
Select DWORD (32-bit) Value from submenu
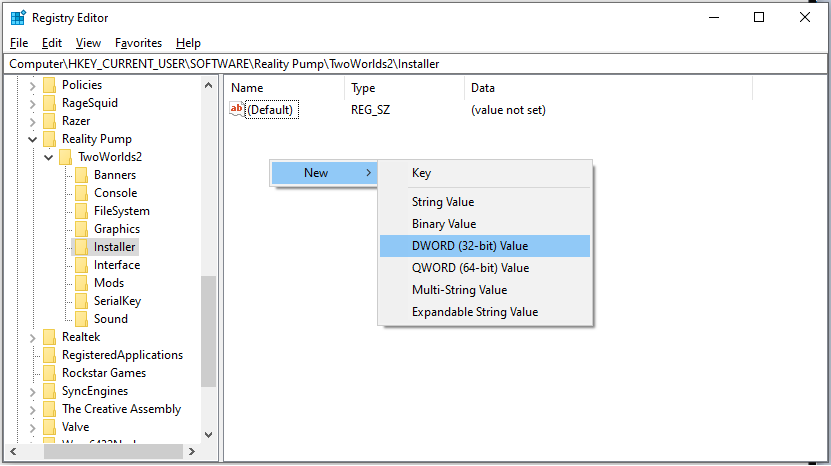coord(470,246)
